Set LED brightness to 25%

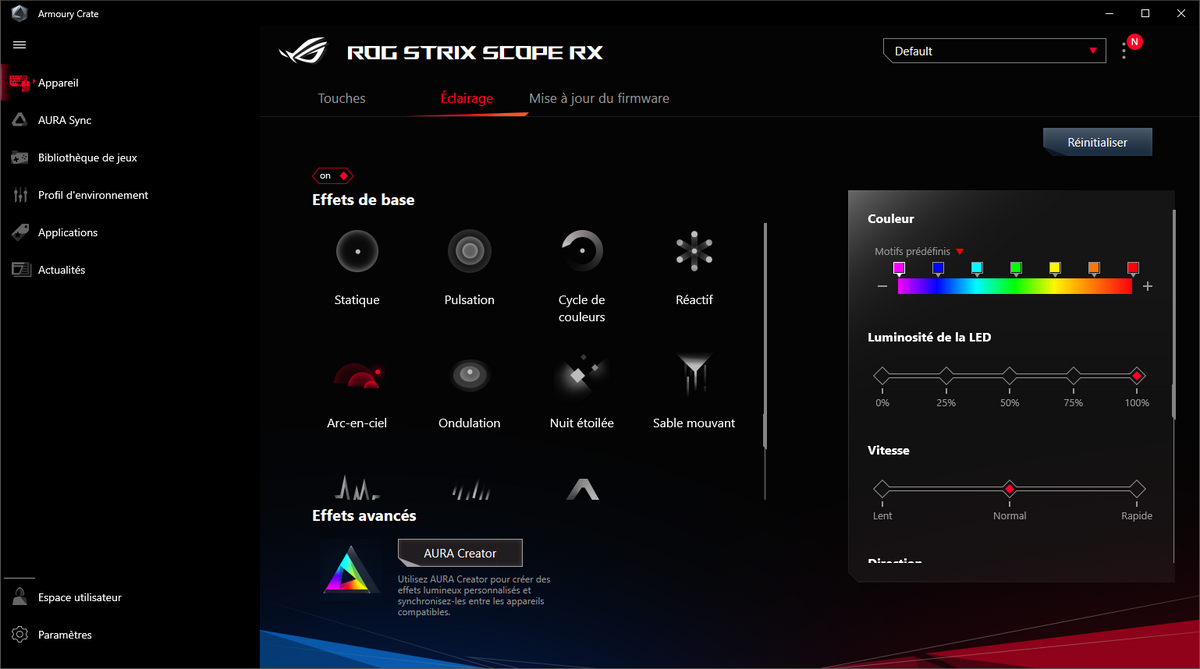pyautogui.click(x=946, y=376)
